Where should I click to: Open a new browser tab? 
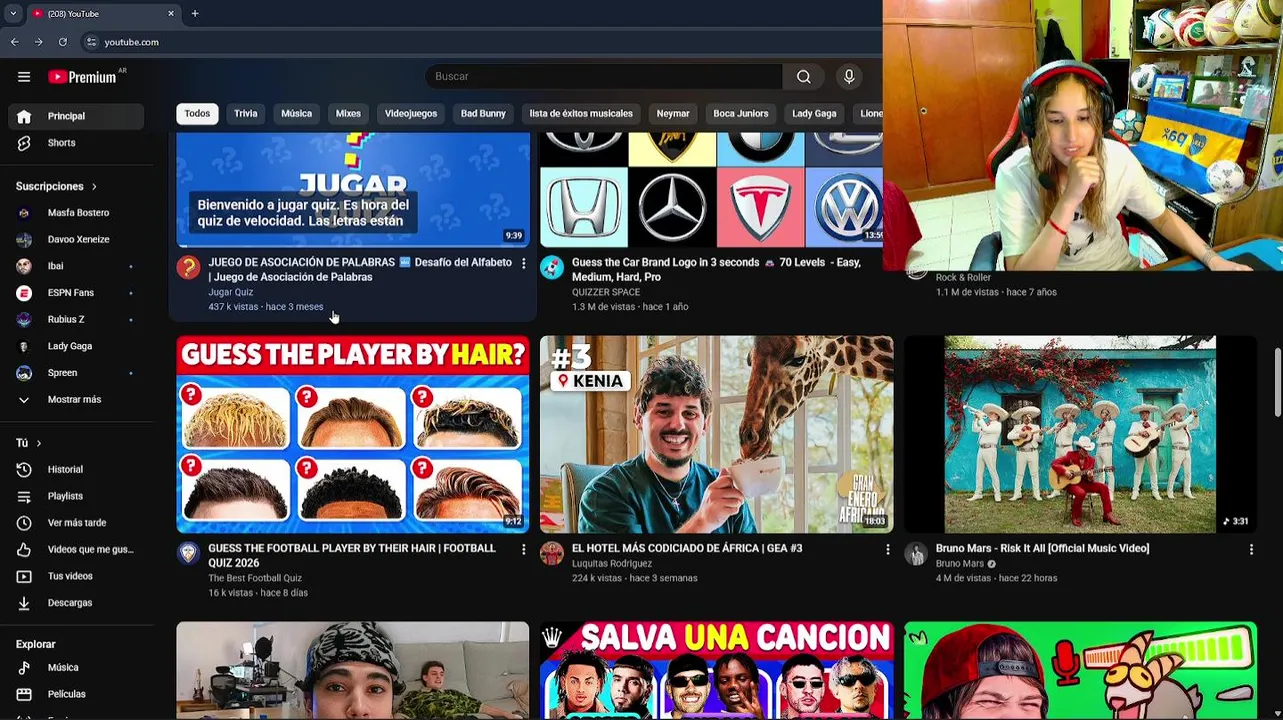195,13
